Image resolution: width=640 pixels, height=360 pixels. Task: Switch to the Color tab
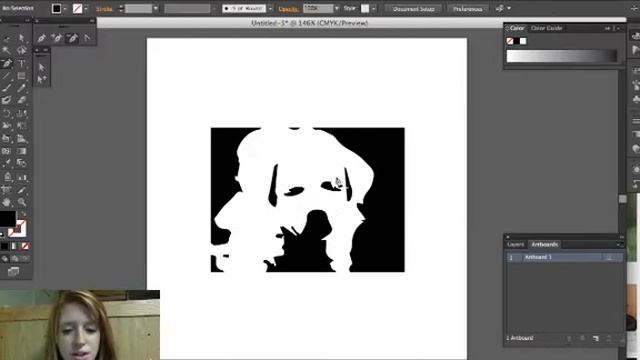pyautogui.click(x=516, y=28)
